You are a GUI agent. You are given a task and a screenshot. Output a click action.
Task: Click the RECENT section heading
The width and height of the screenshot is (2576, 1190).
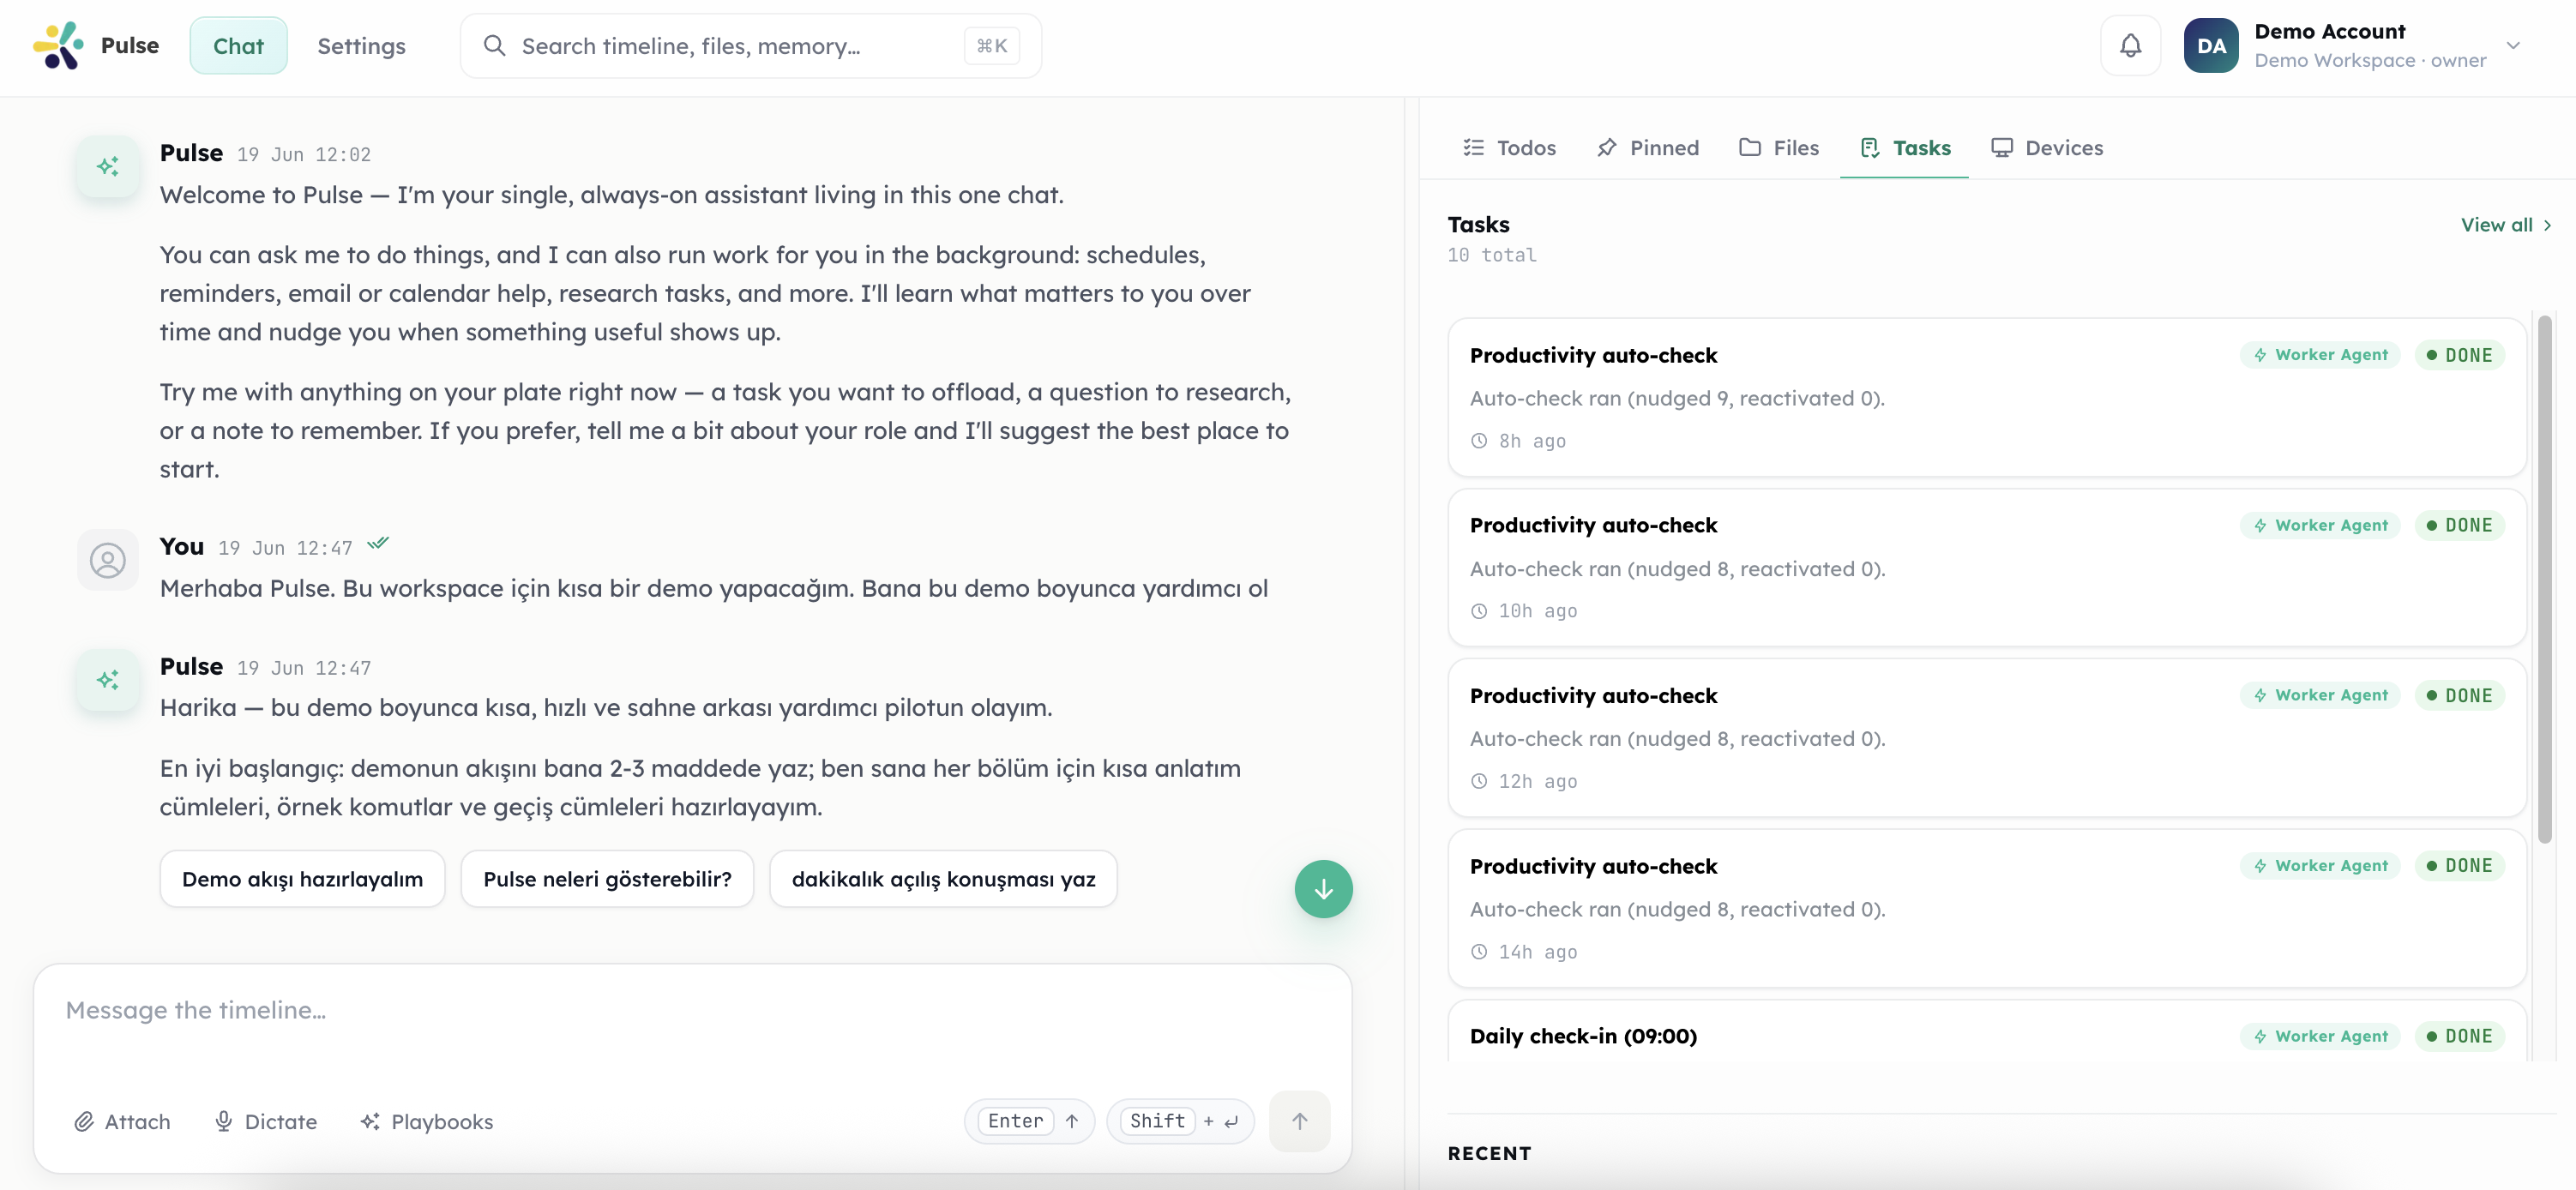coord(1489,1153)
